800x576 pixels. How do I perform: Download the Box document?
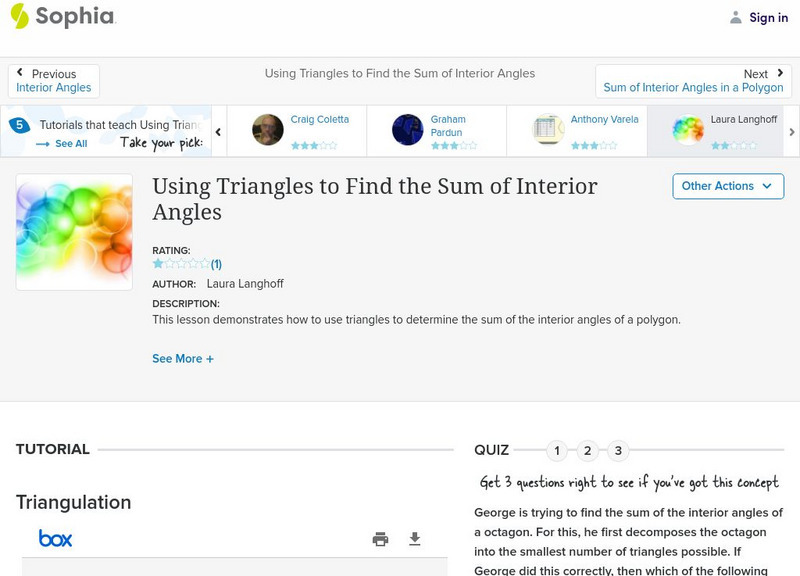(415, 539)
